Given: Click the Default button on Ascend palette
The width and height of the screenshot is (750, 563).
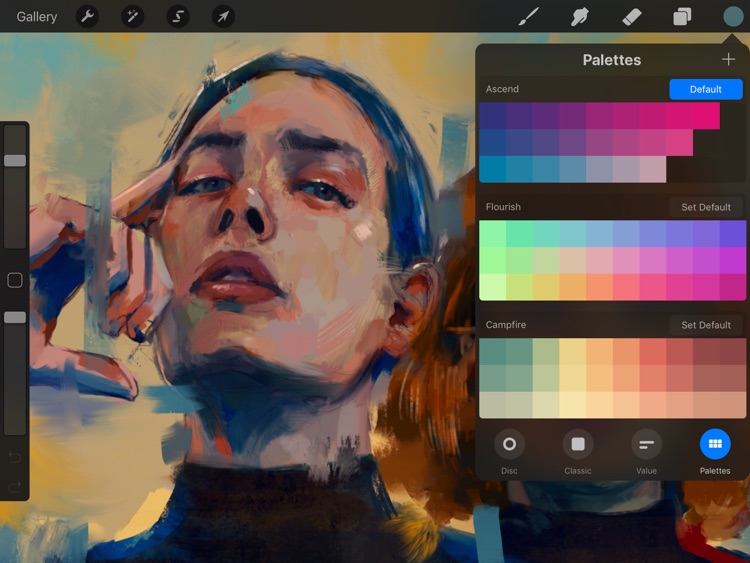Looking at the screenshot, I should click(705, 89).
